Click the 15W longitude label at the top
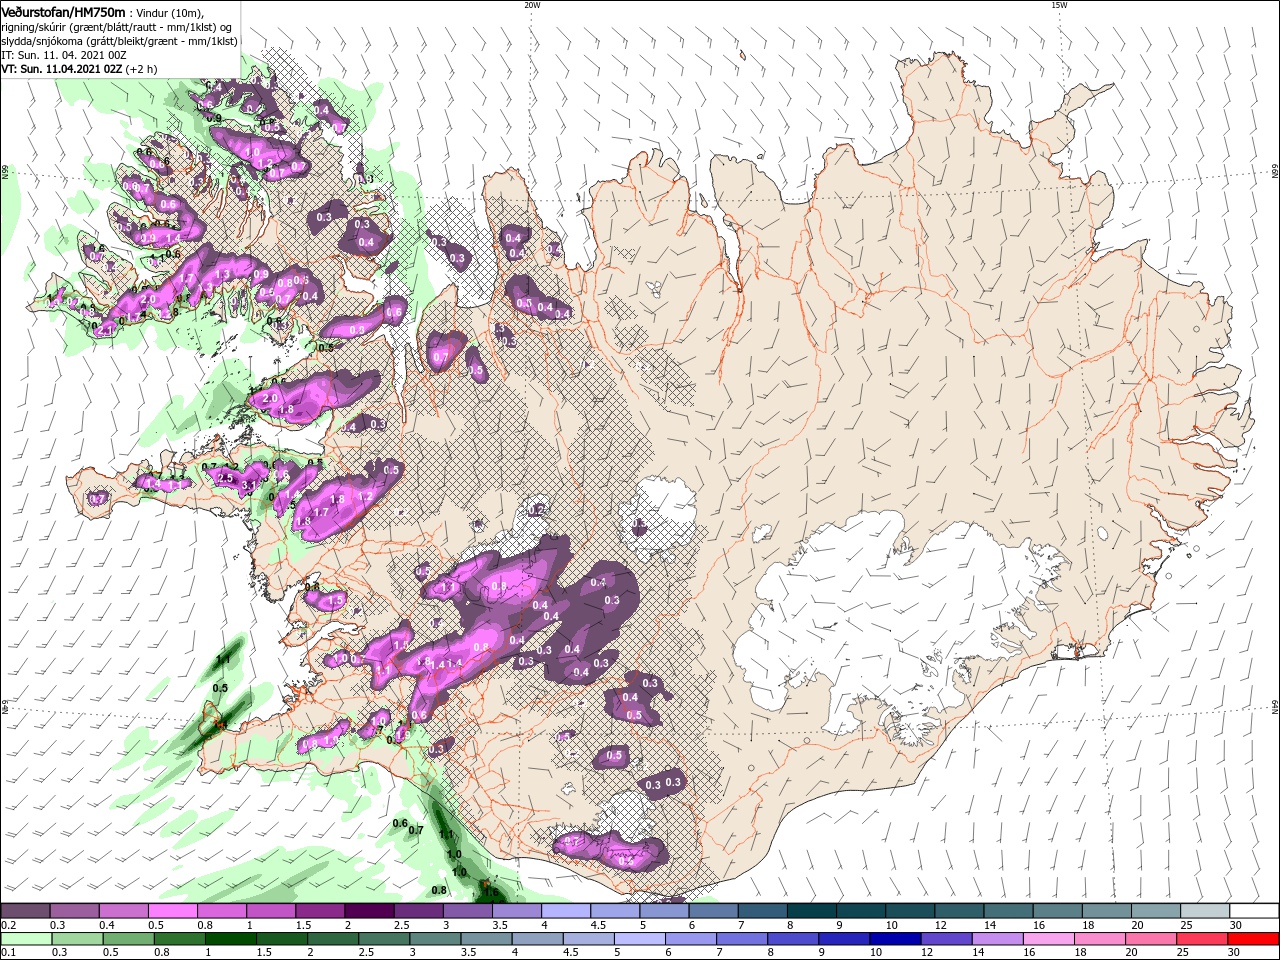Viewport: 1280px width, 960px height. 1058,5
